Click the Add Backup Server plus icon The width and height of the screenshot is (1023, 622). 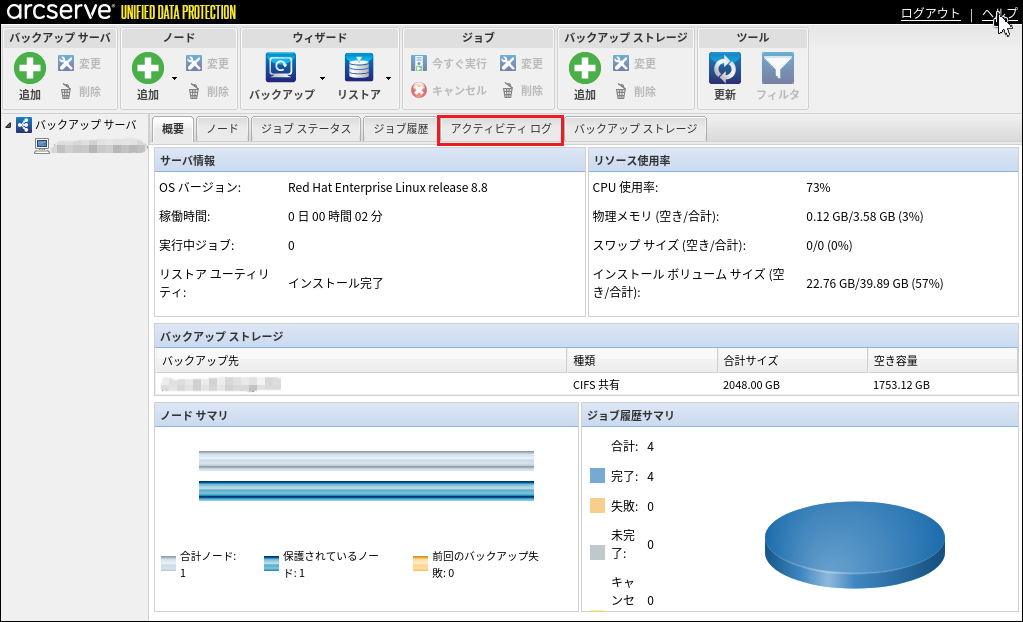(30, 69)
